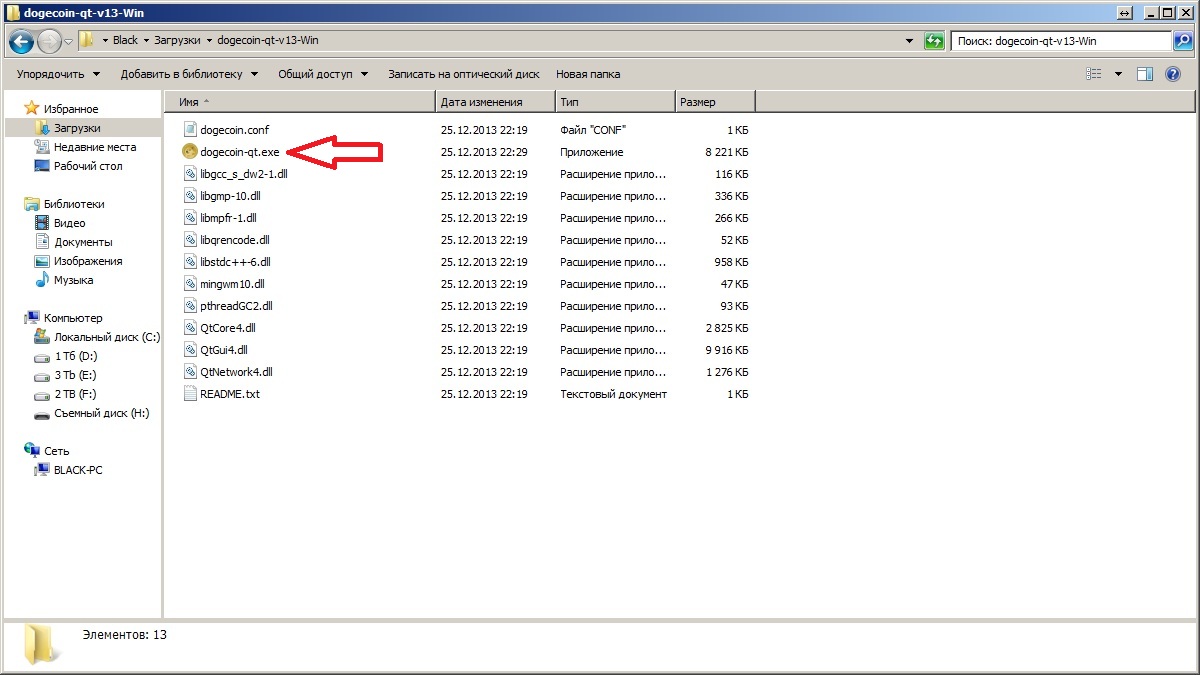Create a folder with Новая папка

[x=588, y=74]
